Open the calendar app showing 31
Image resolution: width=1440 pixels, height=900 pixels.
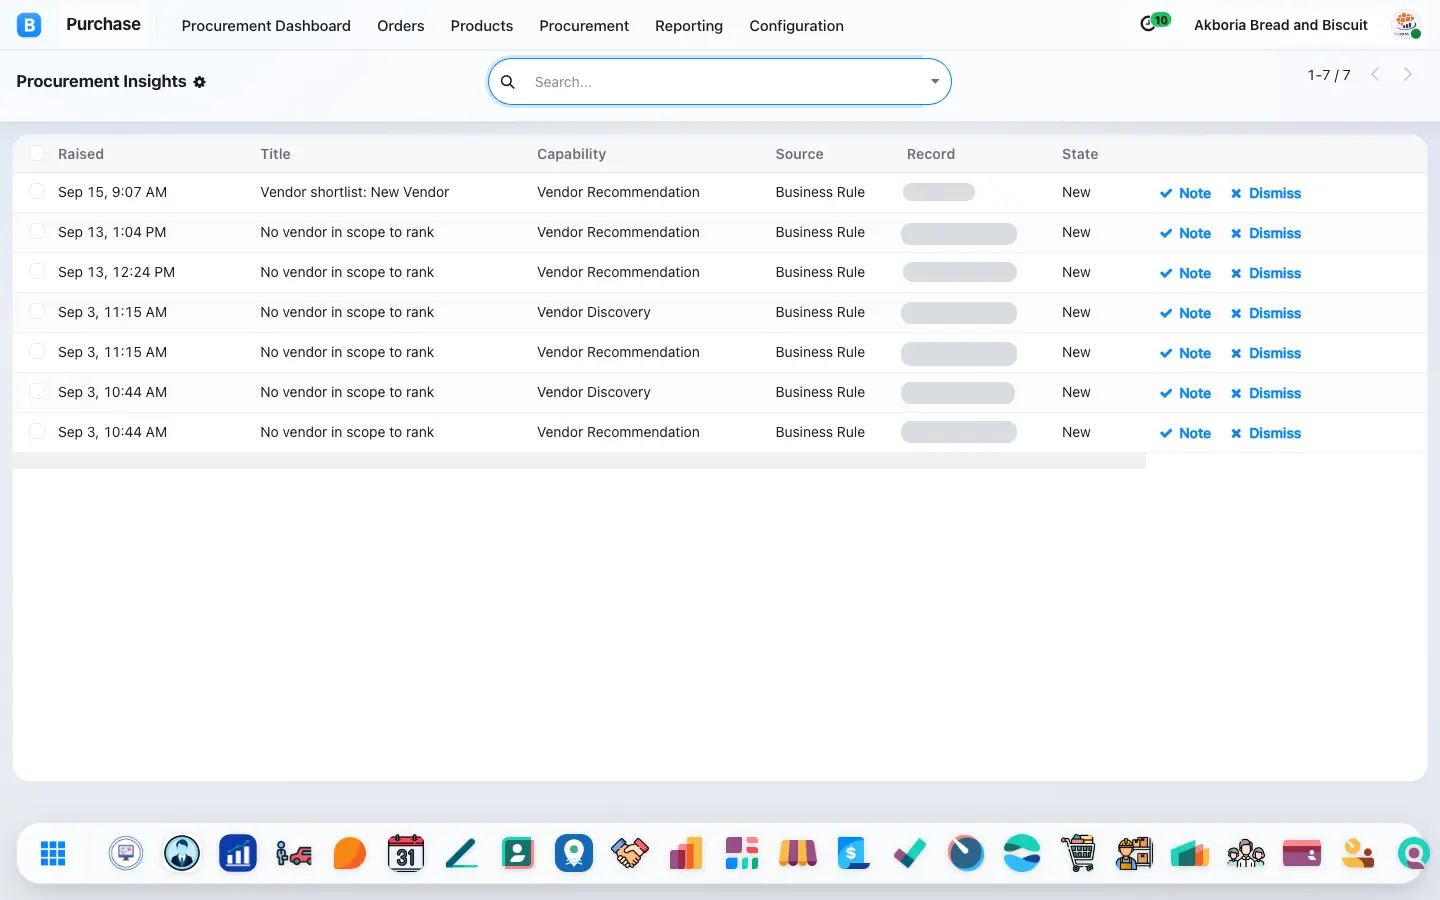pyautogui.click(x=406, y=853)
